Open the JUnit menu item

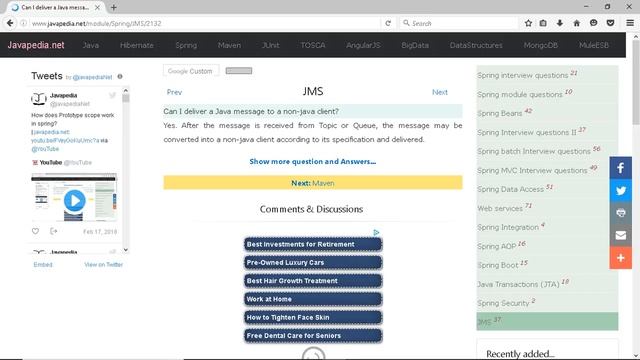click(x=271, y=45)
